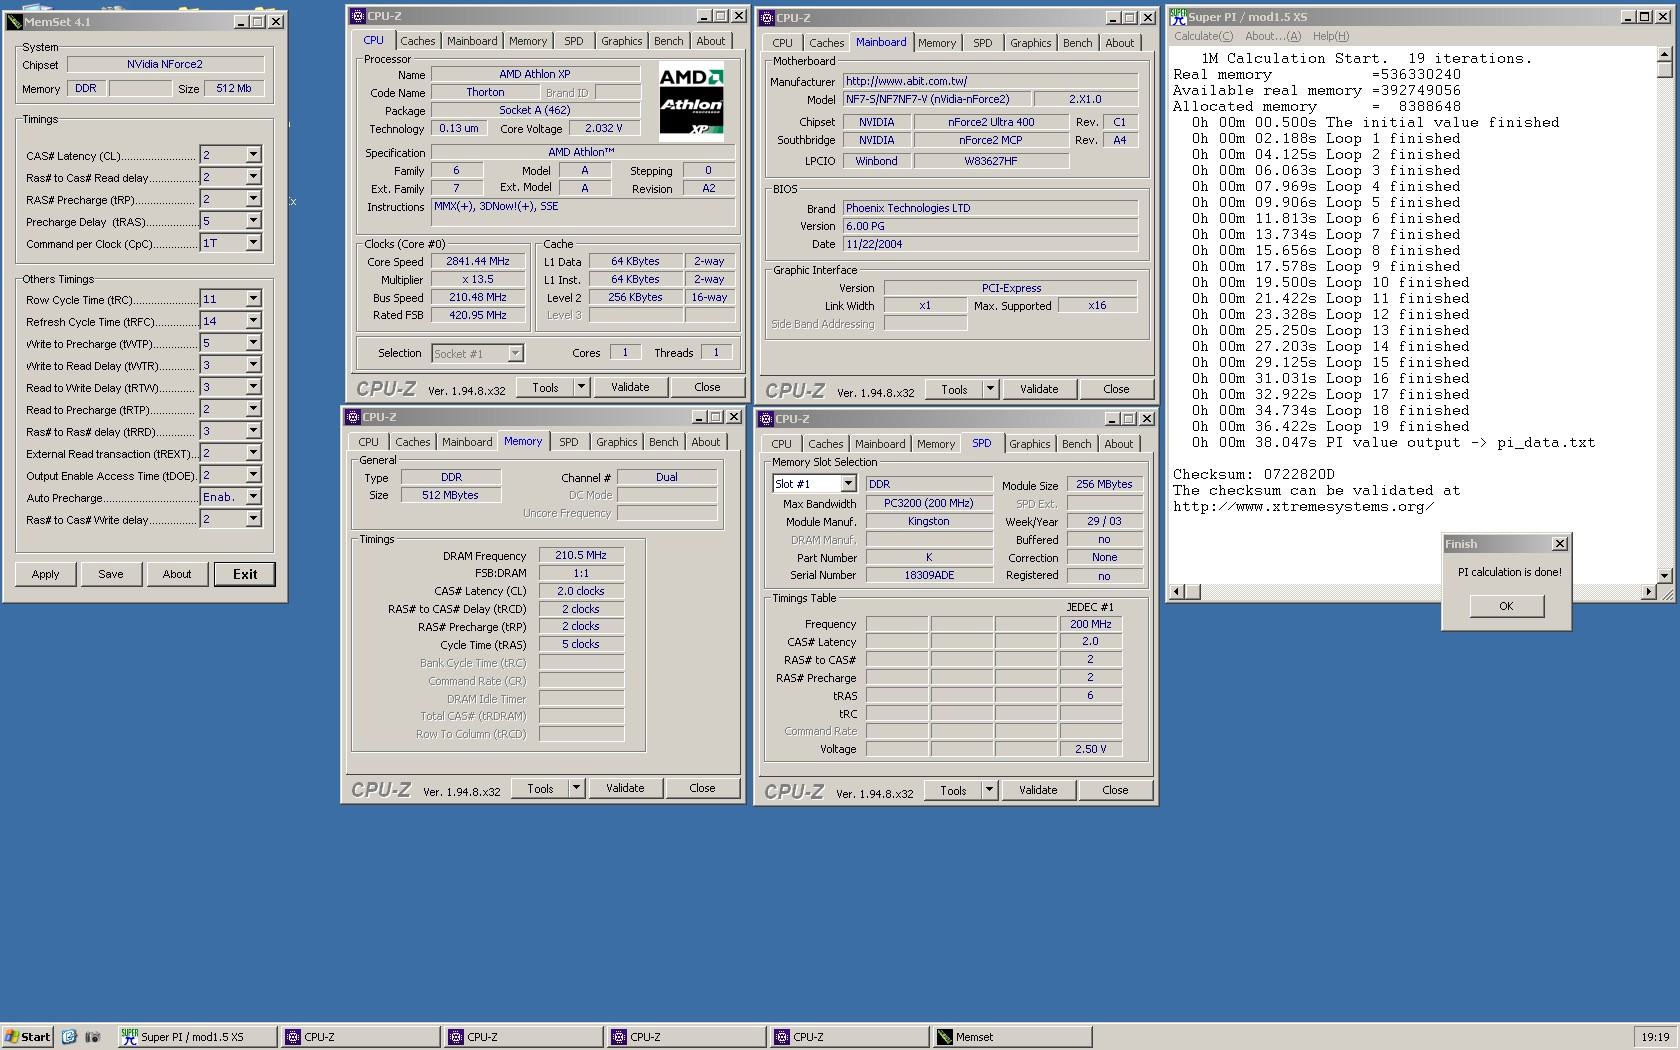This screenshot has width=1680, height=1050.
Task: Click the Module Manuf. value Kingston
Action: coord(929,521)
